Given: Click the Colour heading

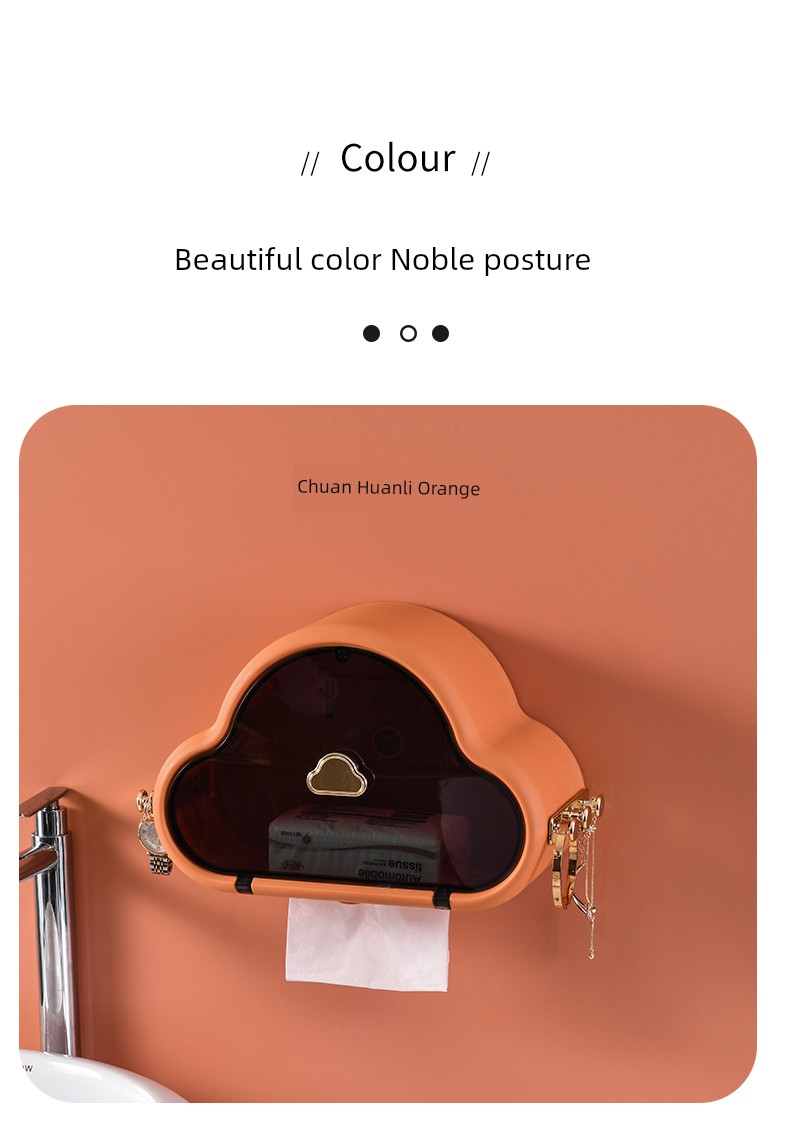Looking at the screenshot, I should coord(398,159).
